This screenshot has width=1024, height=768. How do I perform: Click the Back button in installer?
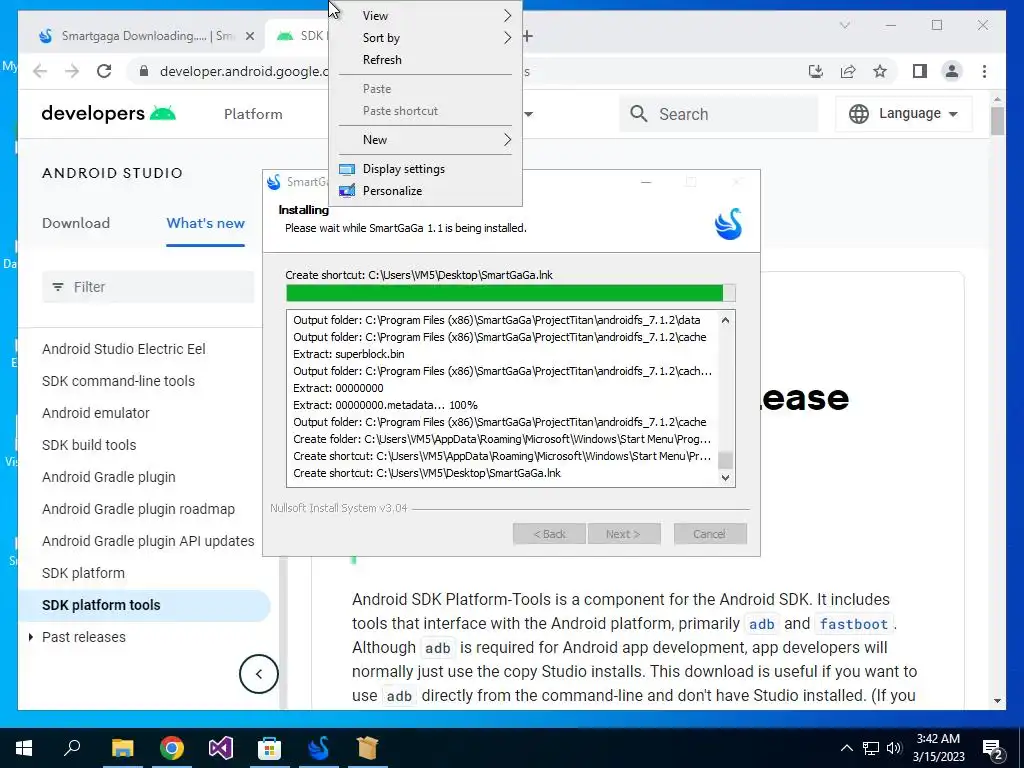click(549, 534)
